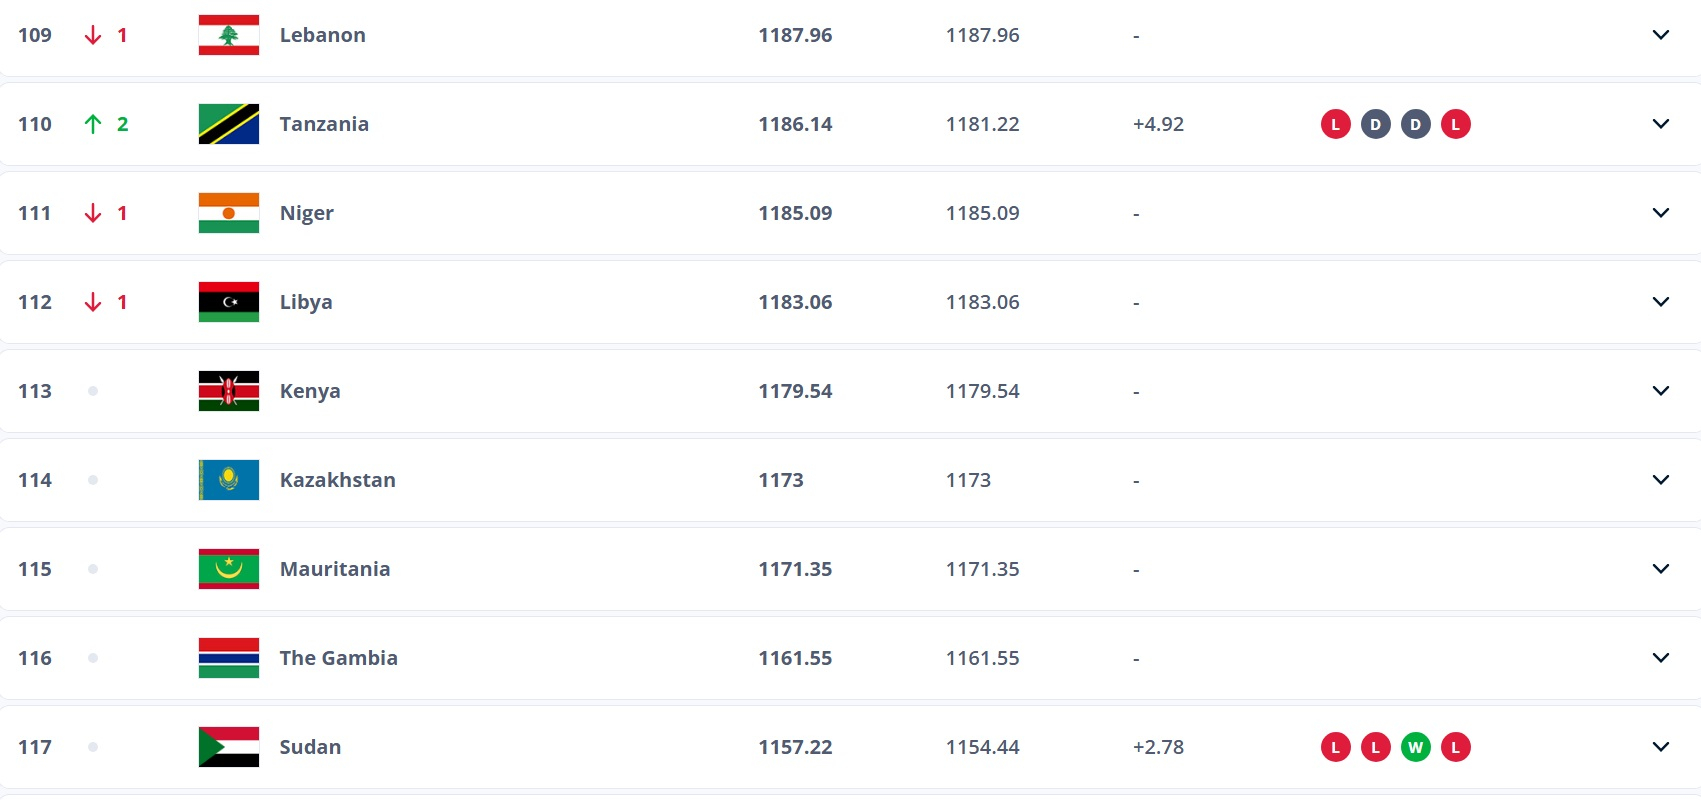Click the Mauritania flag icon

229,569
